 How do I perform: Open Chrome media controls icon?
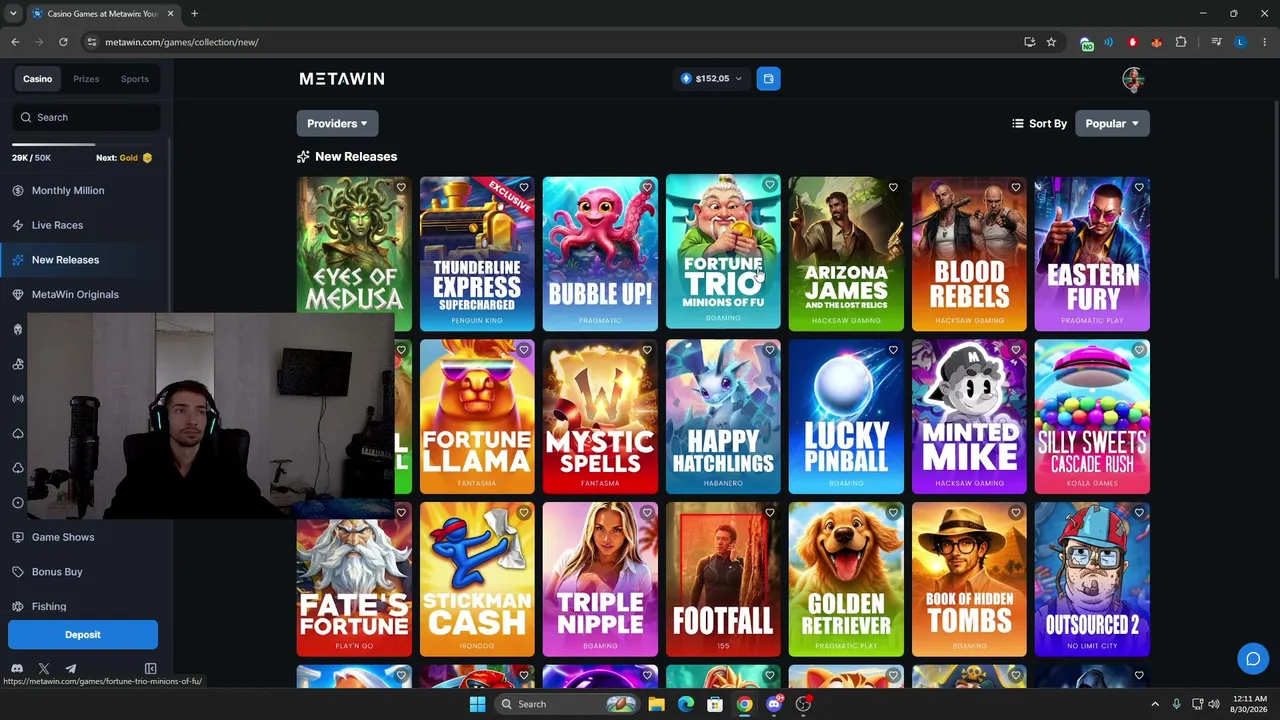click(x=1216, y=42)
